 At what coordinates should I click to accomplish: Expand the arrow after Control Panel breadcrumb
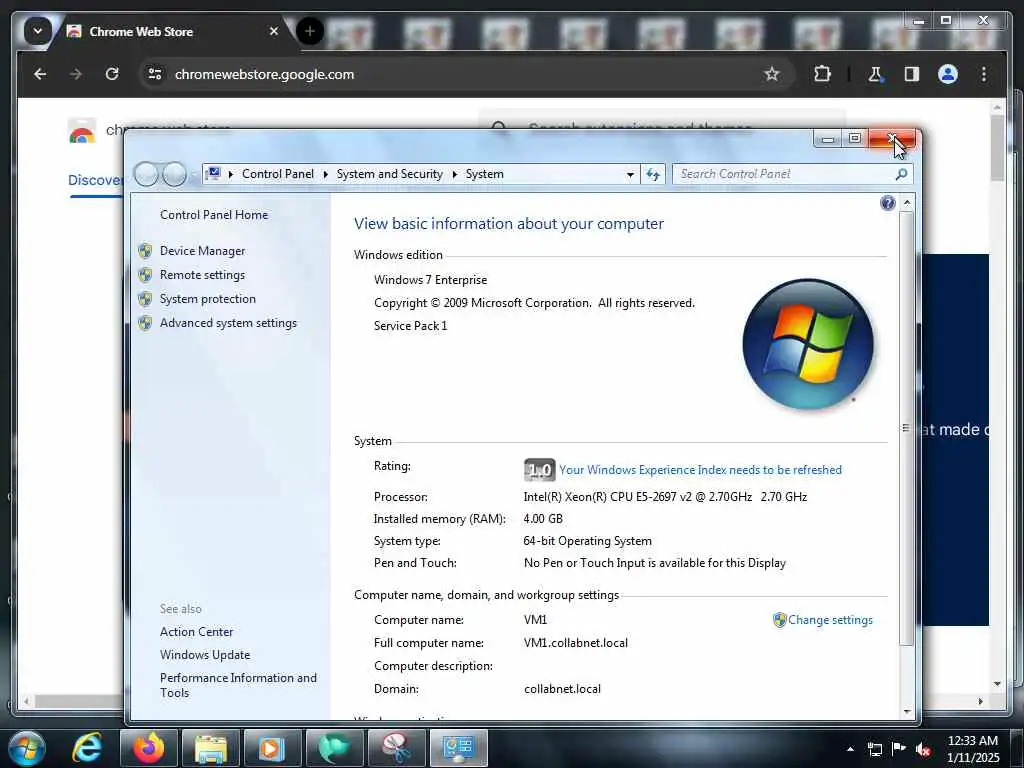tap(325, 174)
